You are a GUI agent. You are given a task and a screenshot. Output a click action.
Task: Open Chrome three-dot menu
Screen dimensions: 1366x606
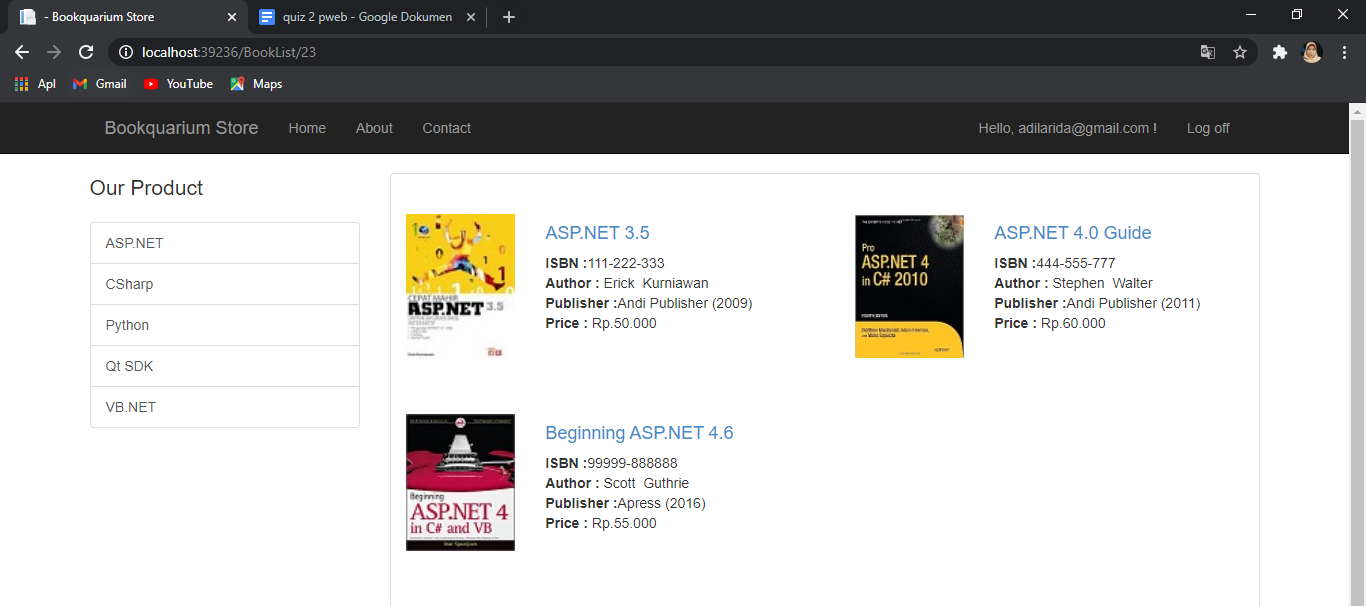click(x=1345, y=52)
